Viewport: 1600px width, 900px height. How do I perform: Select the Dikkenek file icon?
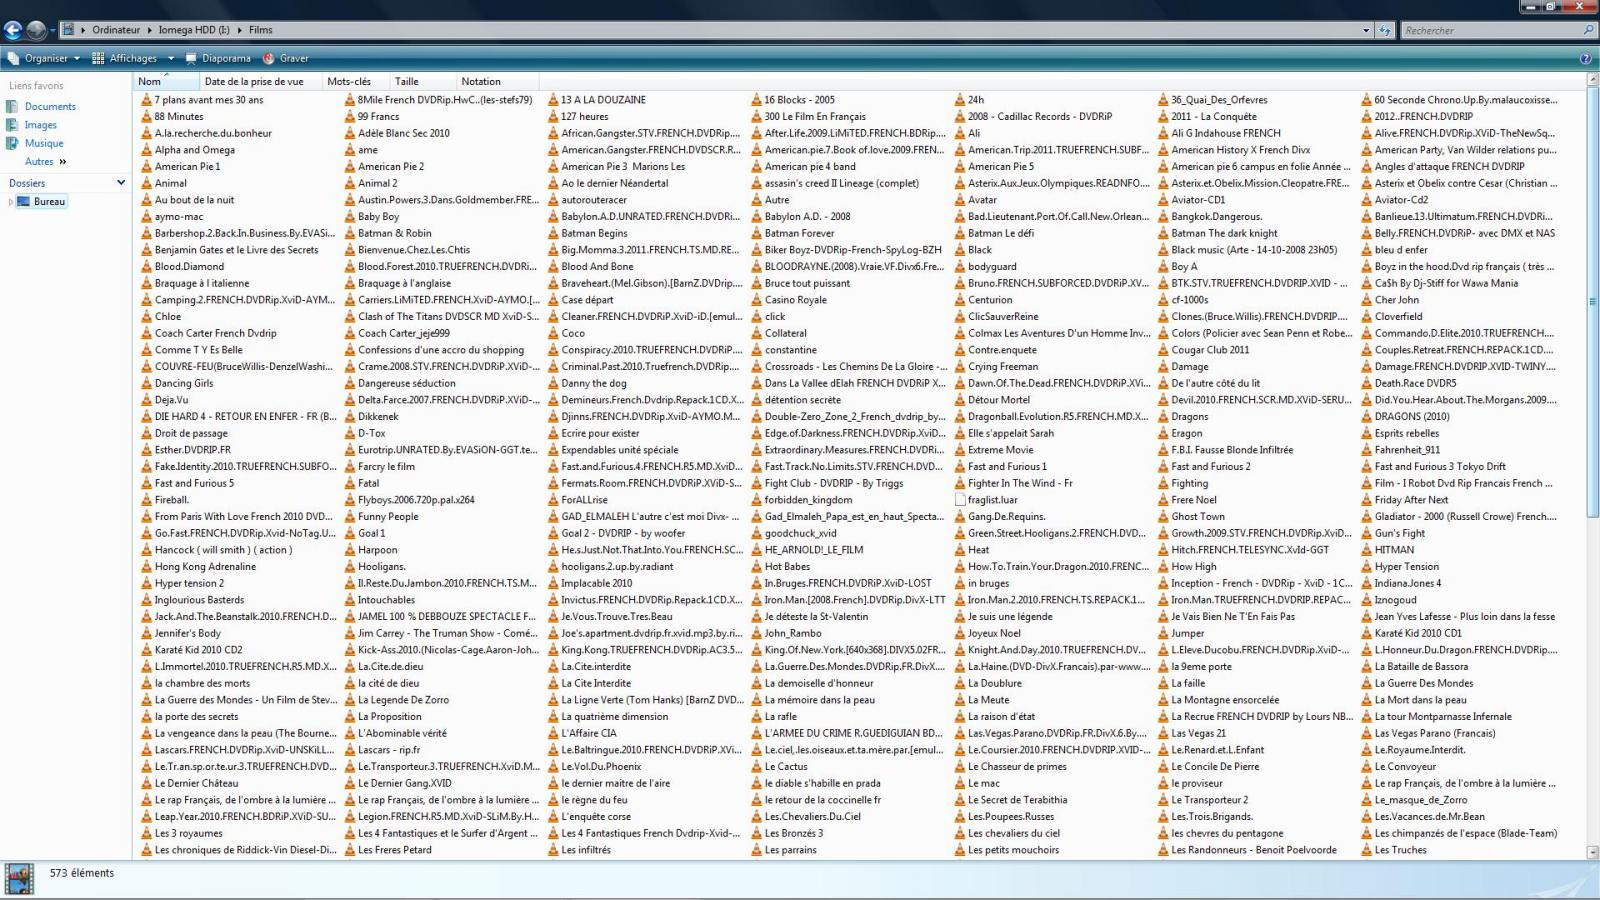click(x=350, y=416)
